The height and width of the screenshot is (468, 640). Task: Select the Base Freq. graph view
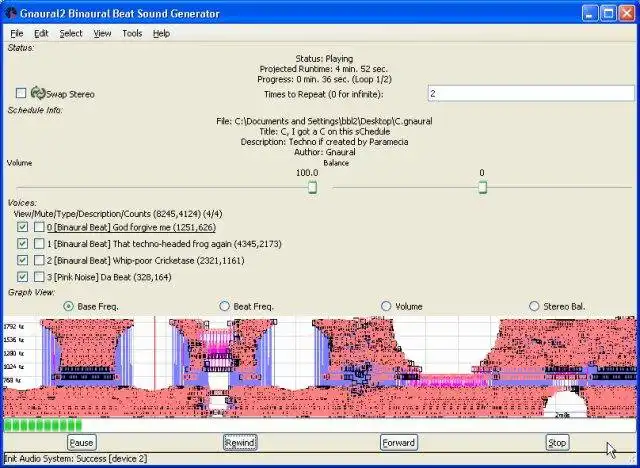point(69,306)
